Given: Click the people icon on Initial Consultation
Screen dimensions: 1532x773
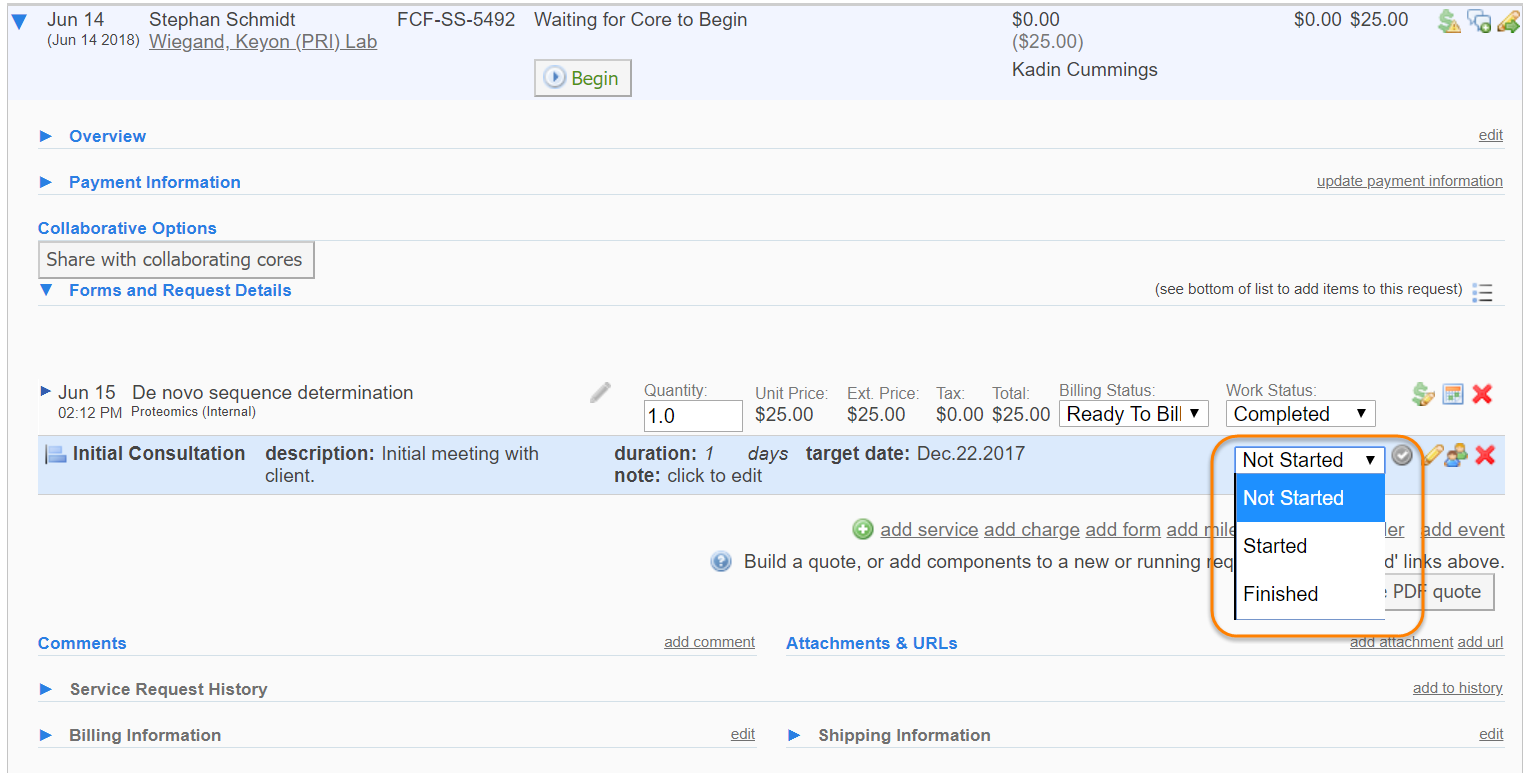Looking at the screenshot, I should pos(1457,456).
